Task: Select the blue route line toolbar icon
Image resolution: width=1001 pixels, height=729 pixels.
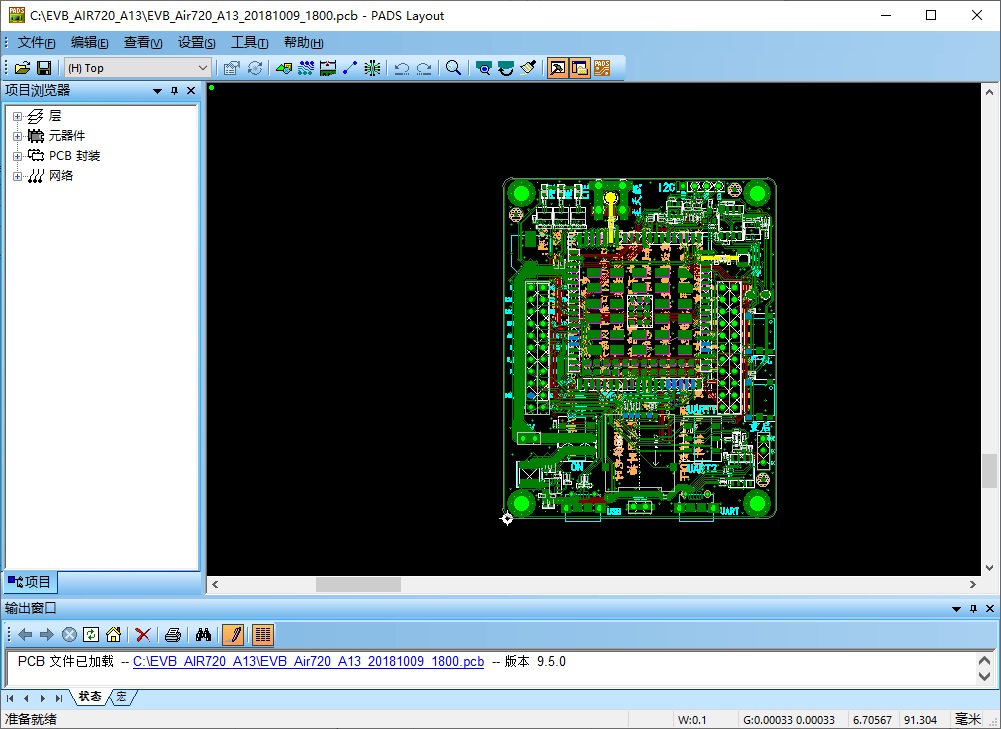Action: coord(350,68)
